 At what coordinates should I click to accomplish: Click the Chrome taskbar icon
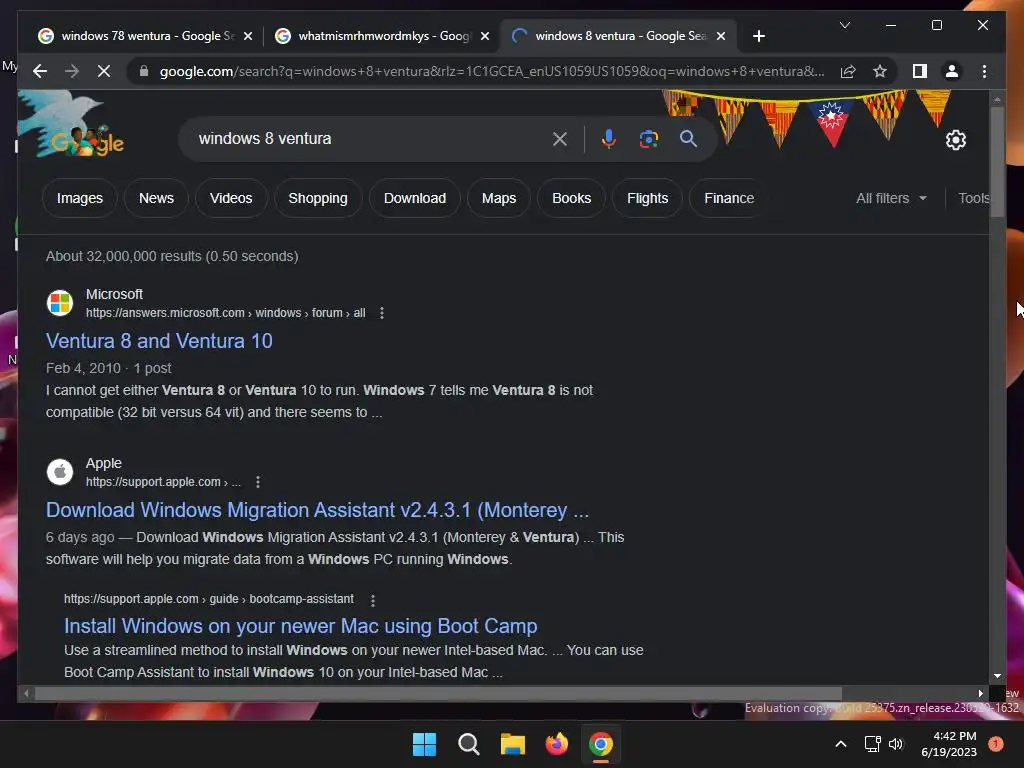601,744
